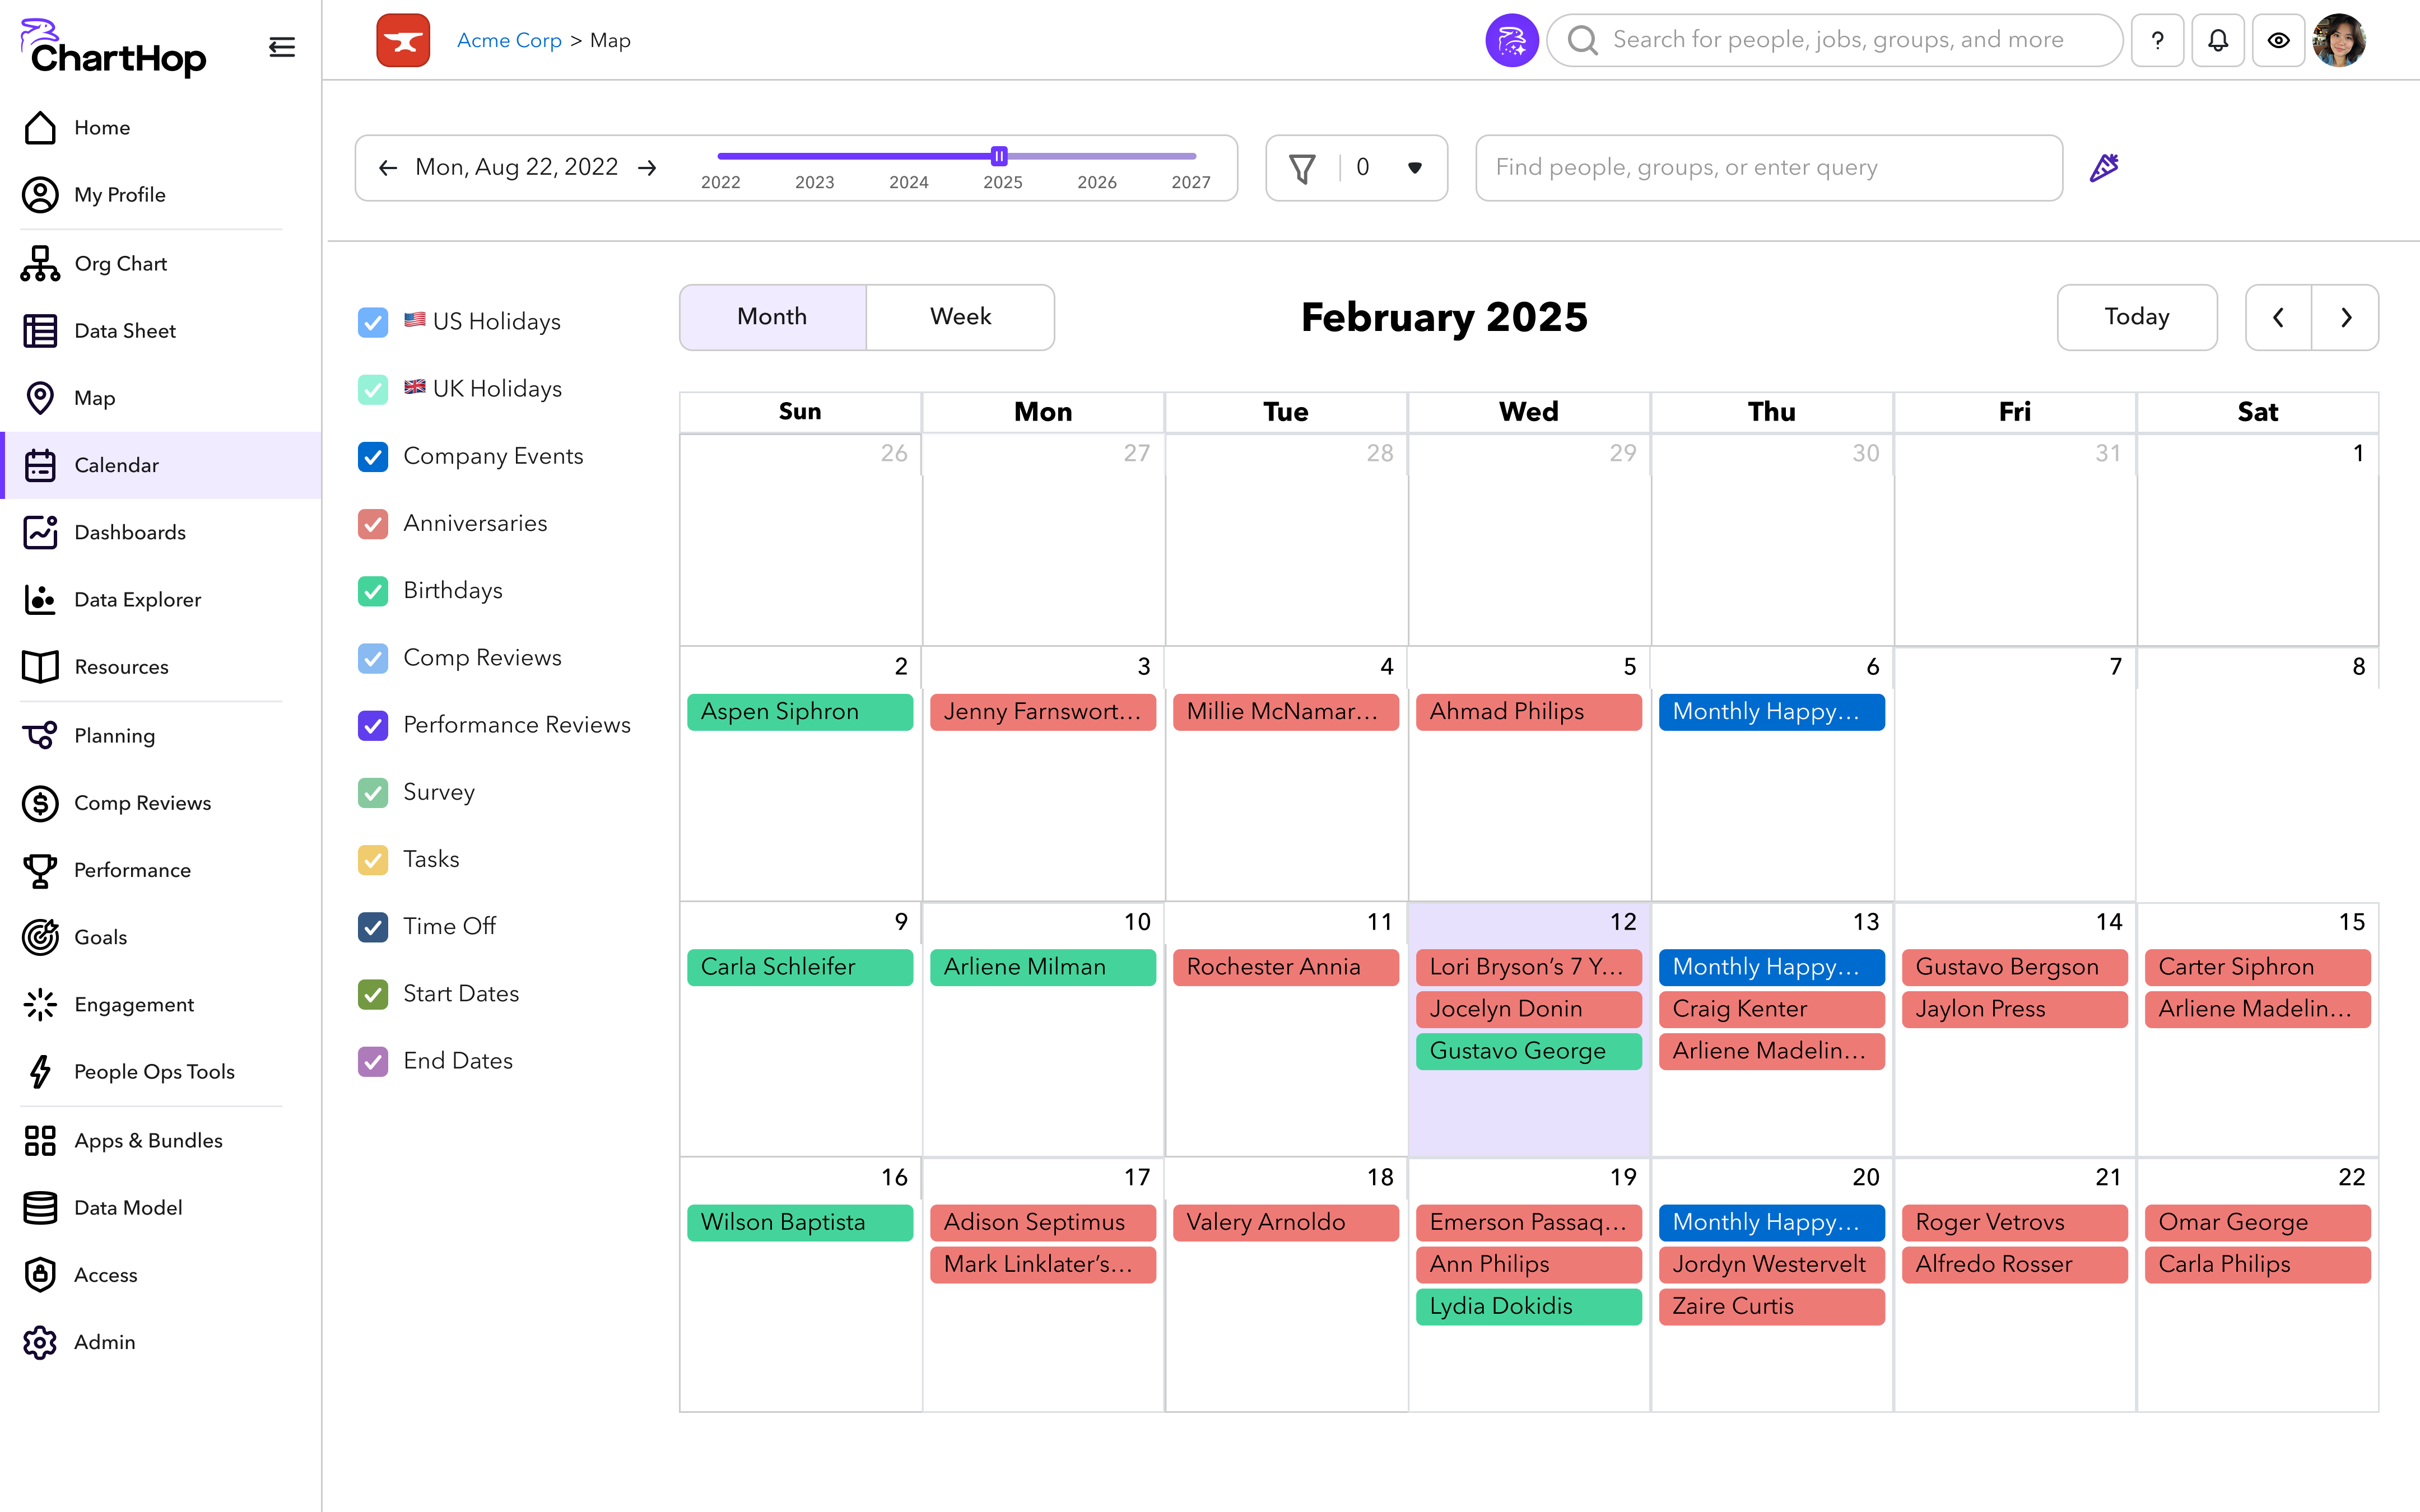Image resolution: width=2420 pixels, height=1512 pixels.
Task: Click the eye preview icon in header
Action: (2277, 40)
